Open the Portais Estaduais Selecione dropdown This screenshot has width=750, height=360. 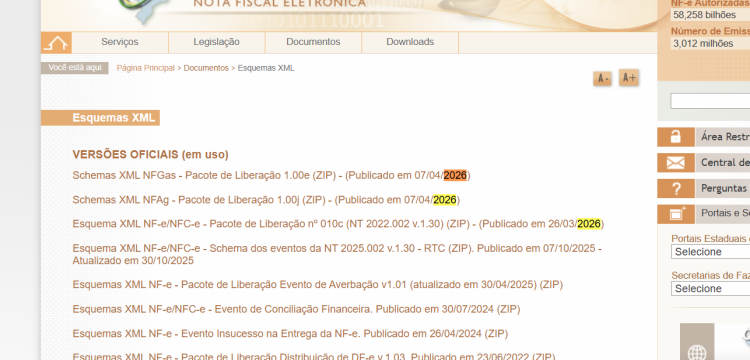tap(710, 252)
